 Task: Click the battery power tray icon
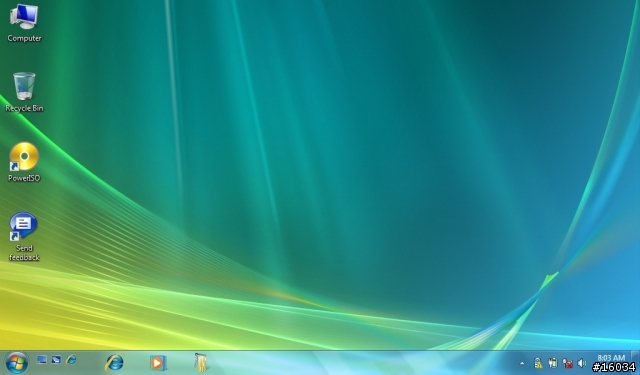pyautogui.click(x=553, y=363)
